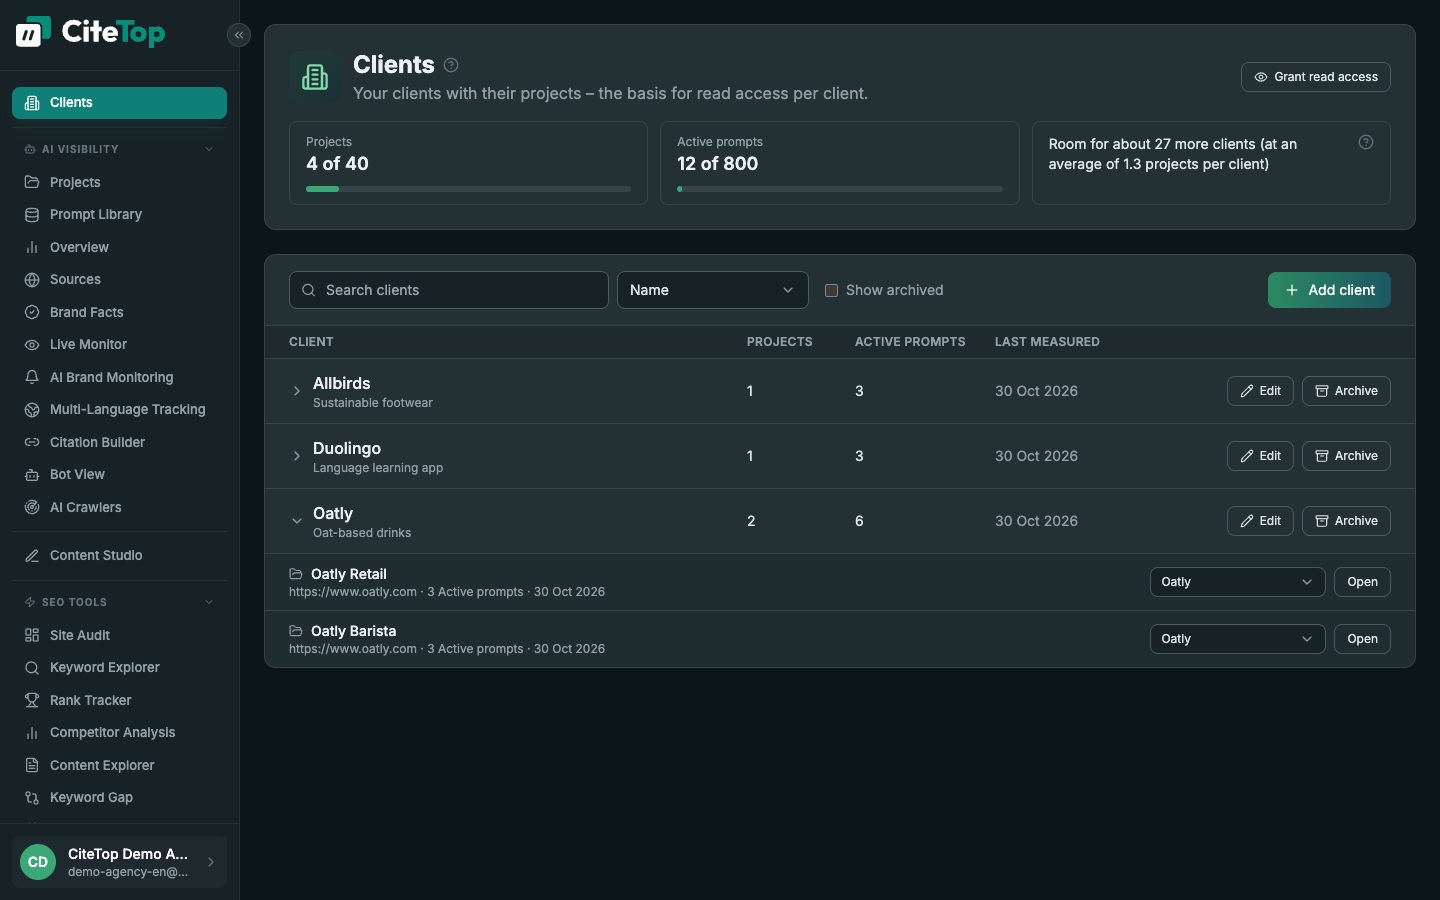Expand the Allbirds client row
1440x900 pixels.
tap(297, 391)
